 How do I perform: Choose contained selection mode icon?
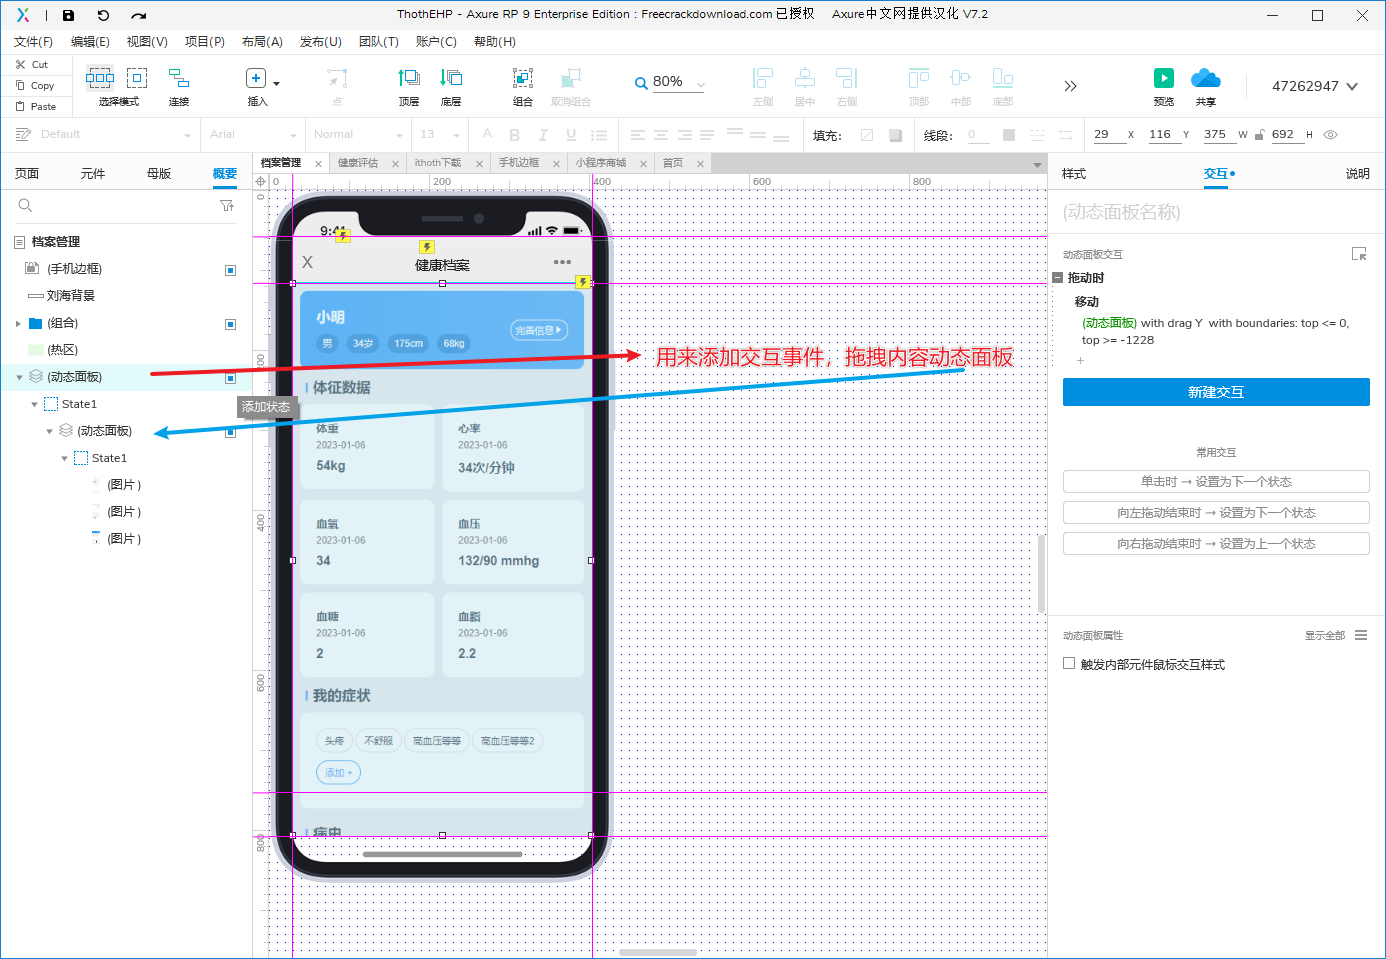coord(137,78)
